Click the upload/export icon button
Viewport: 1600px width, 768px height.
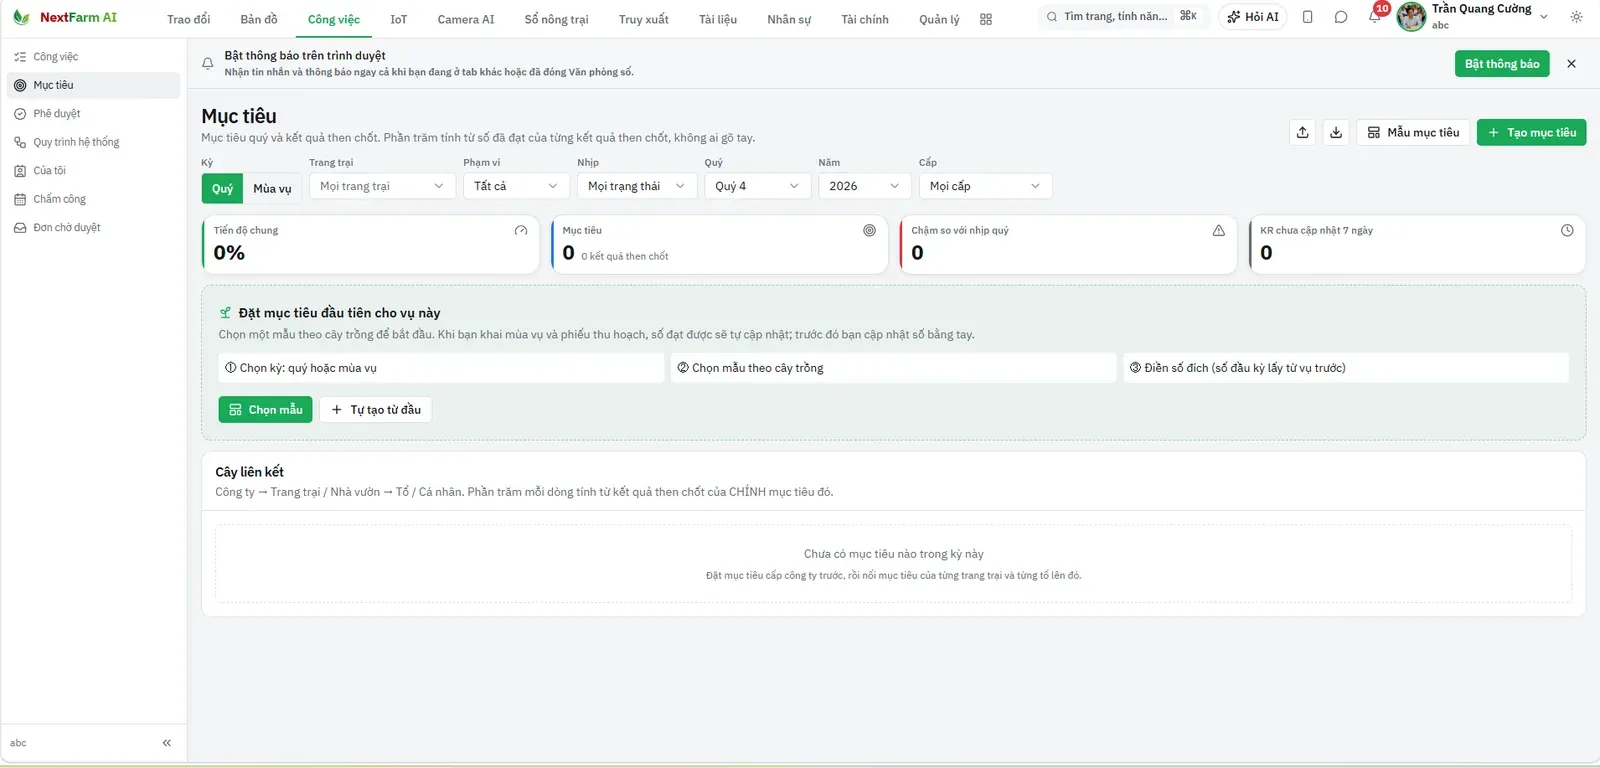click(1302, 132)
